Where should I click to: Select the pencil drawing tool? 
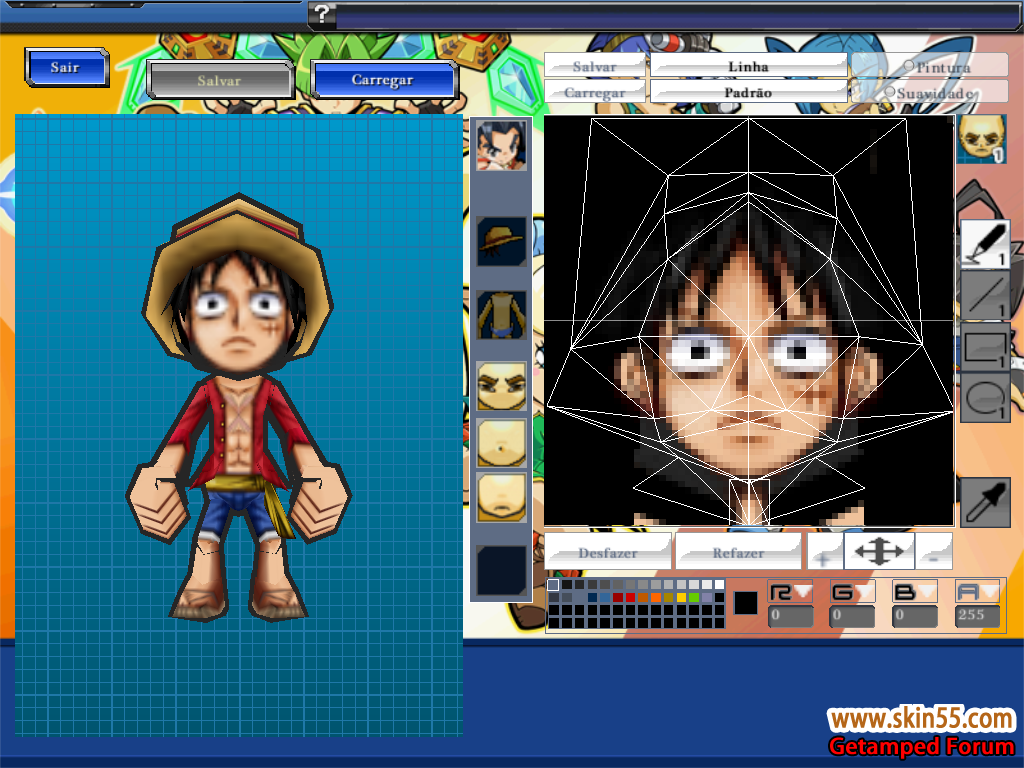[985, 244]
